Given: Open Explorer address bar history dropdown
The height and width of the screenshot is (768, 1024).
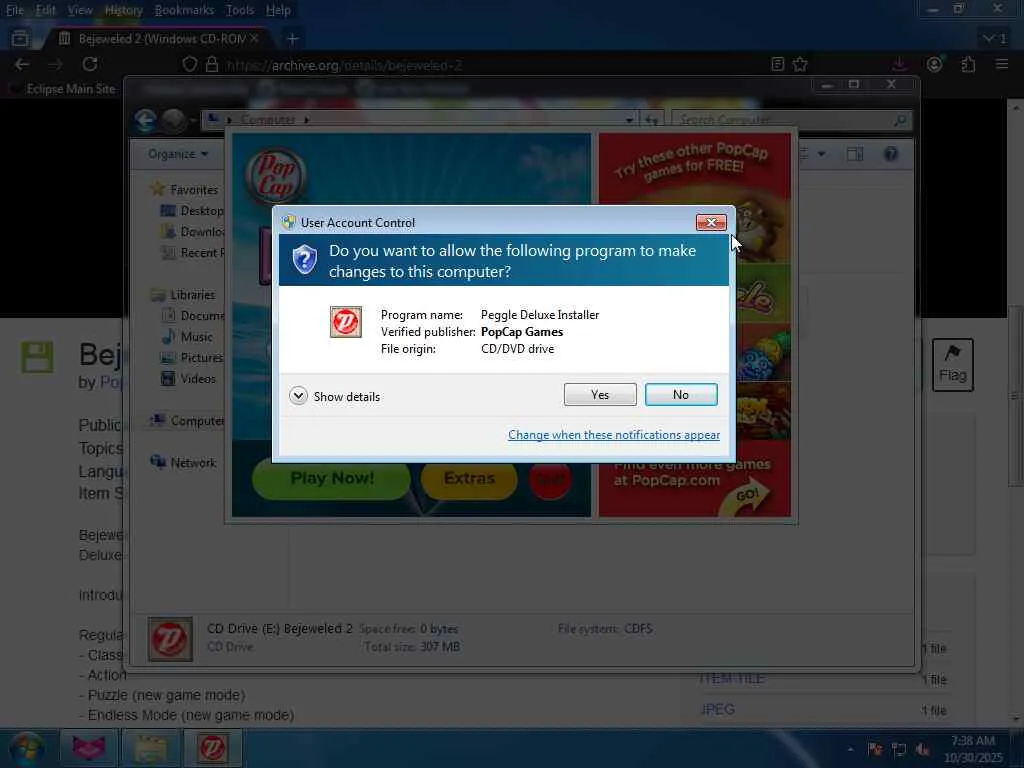Looking at the screenshot, I should (x=628, y=120).
